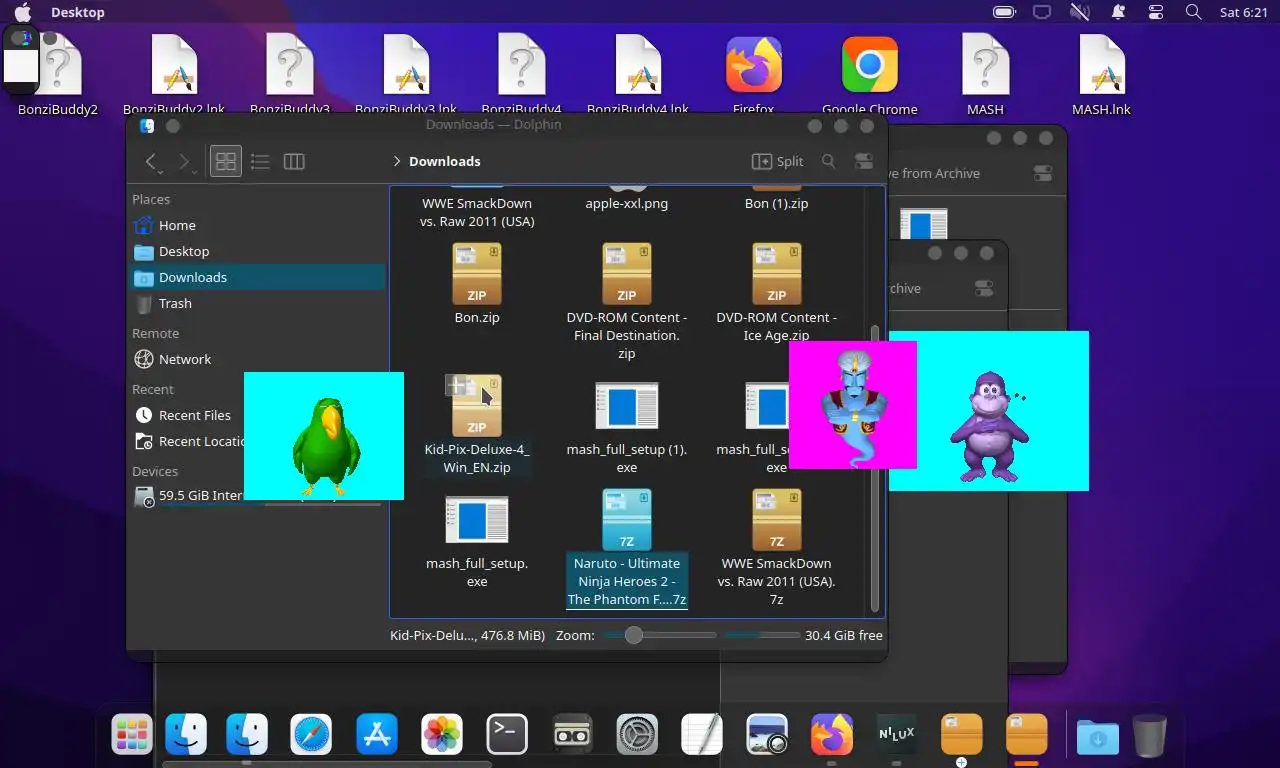Toggle Split view in Dolphin
Image resolution: width=1280 pixels, height=768 pixels.
point(777,161)
